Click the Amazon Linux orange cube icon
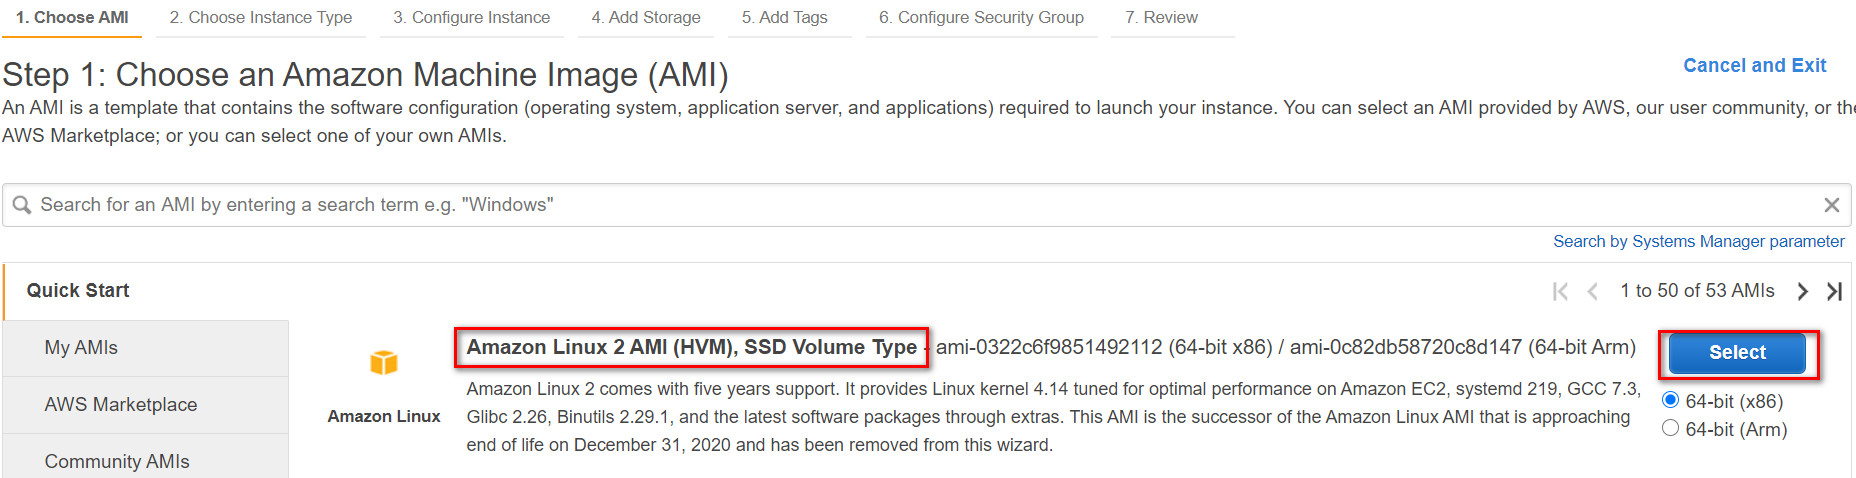This screenshot has width=1856, height=478. point(384,362)
